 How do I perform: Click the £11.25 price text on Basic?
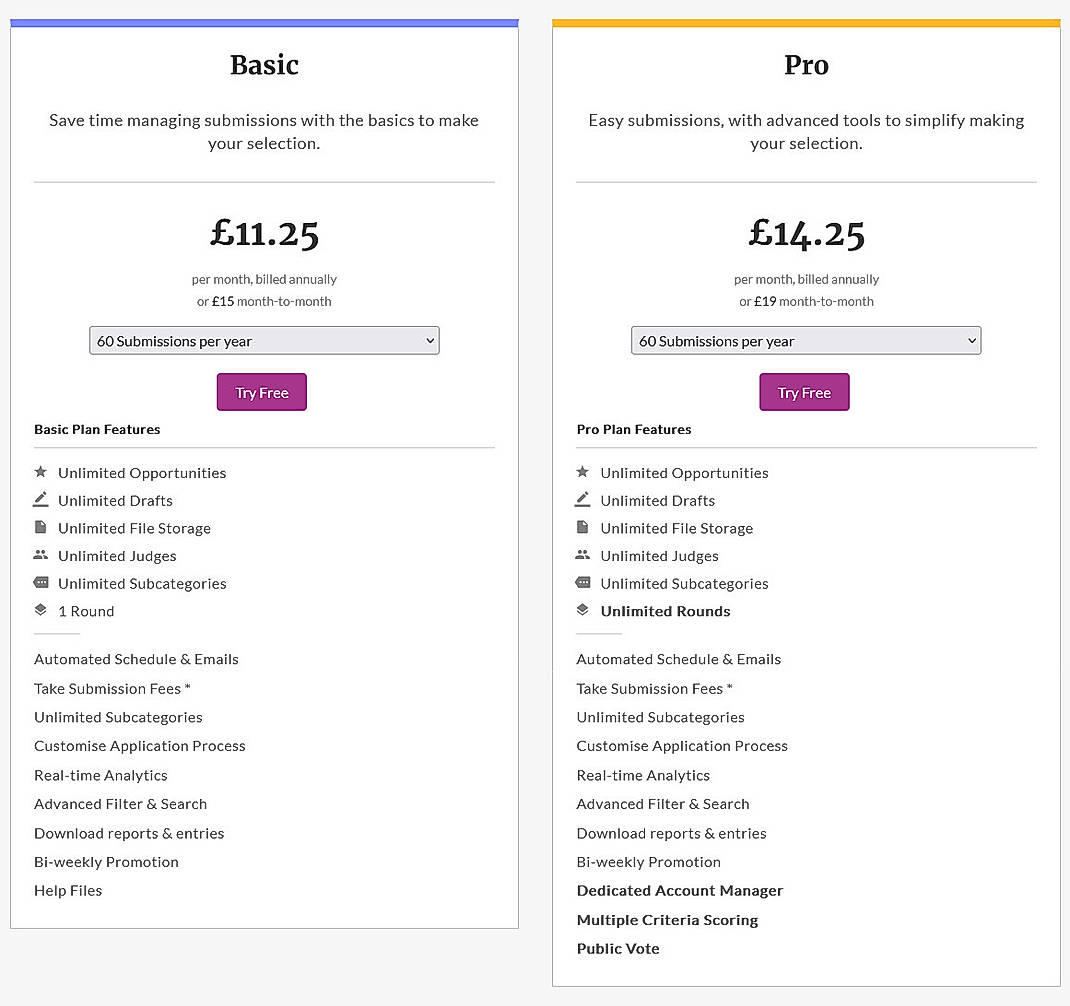tap(263, 233)
